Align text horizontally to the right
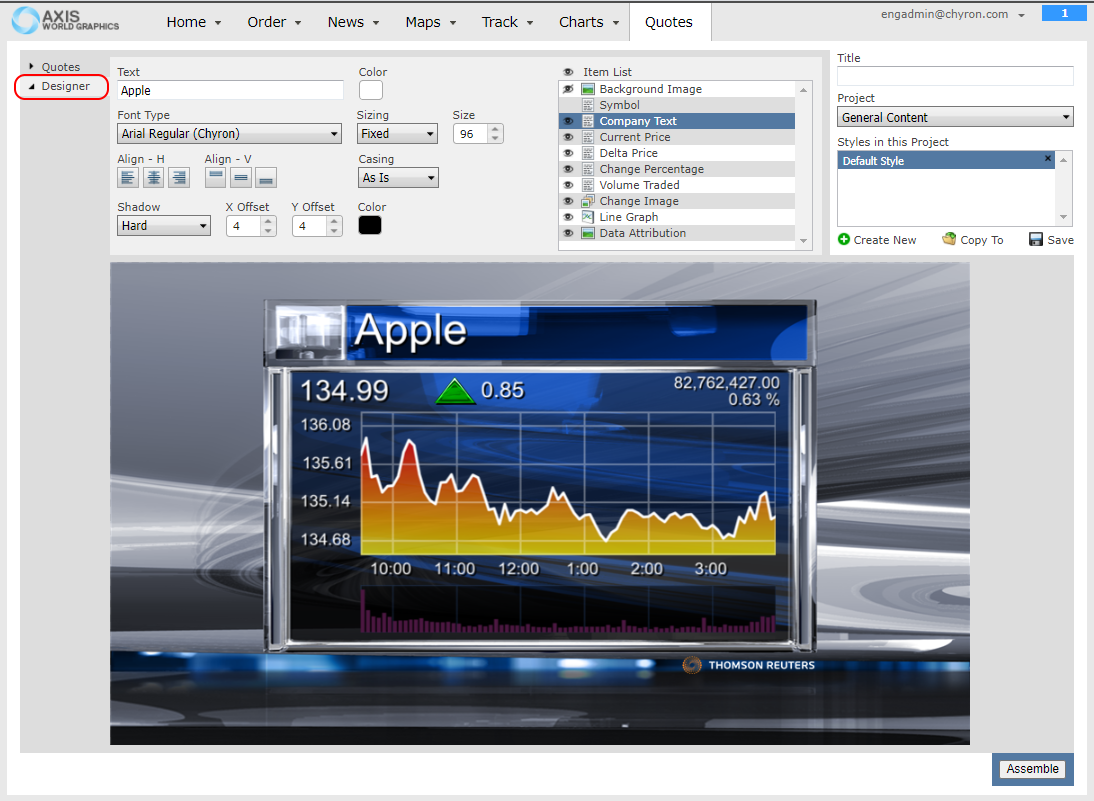Screen dimensions: 1094x801 click(179, 178)
